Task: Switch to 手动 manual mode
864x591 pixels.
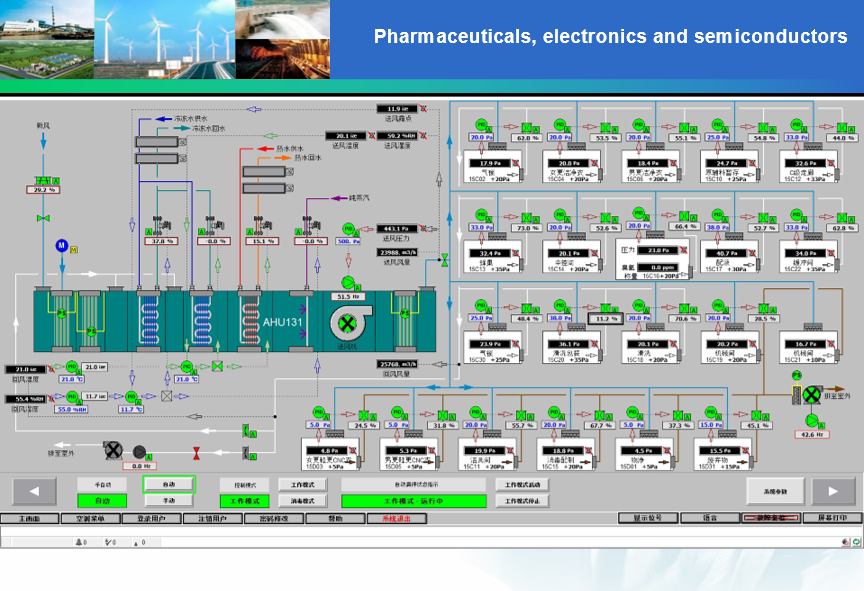Action: tap(167, 500)
